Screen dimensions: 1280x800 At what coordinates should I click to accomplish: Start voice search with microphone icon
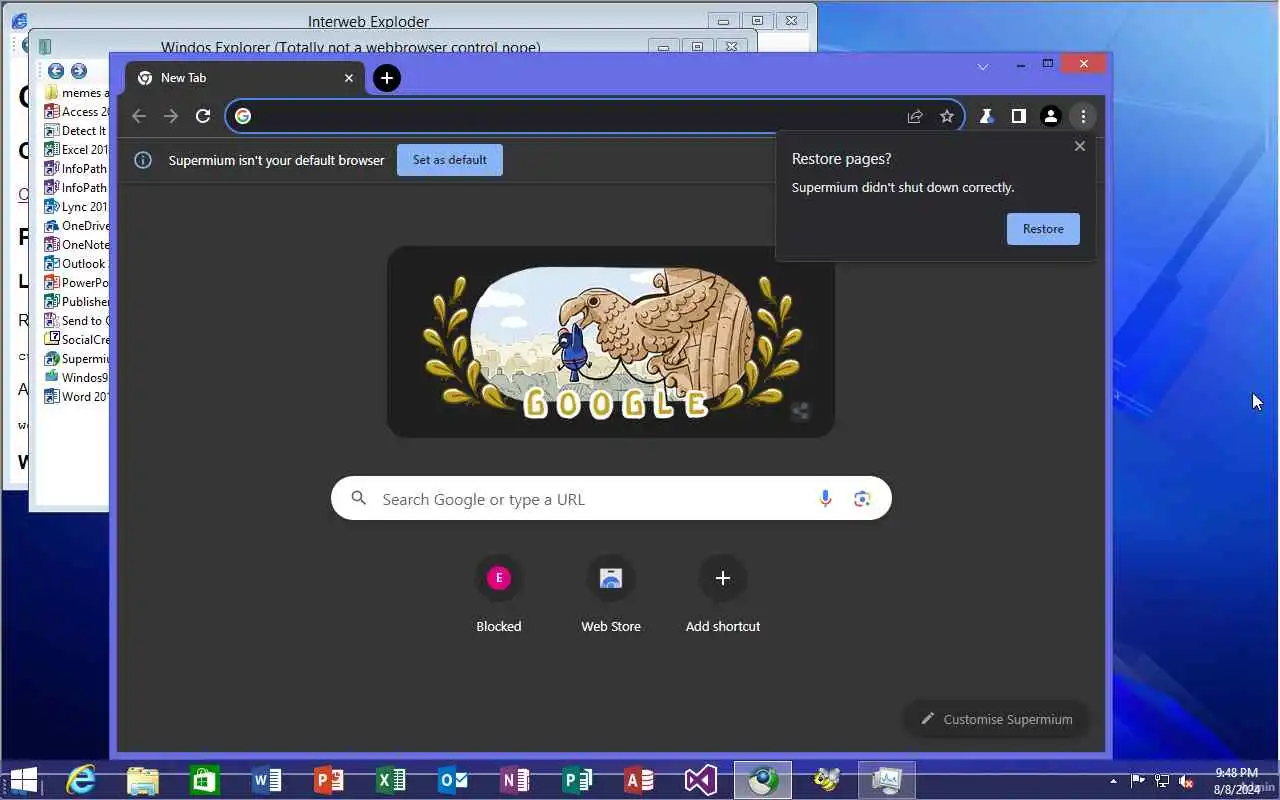coord(825,499)
